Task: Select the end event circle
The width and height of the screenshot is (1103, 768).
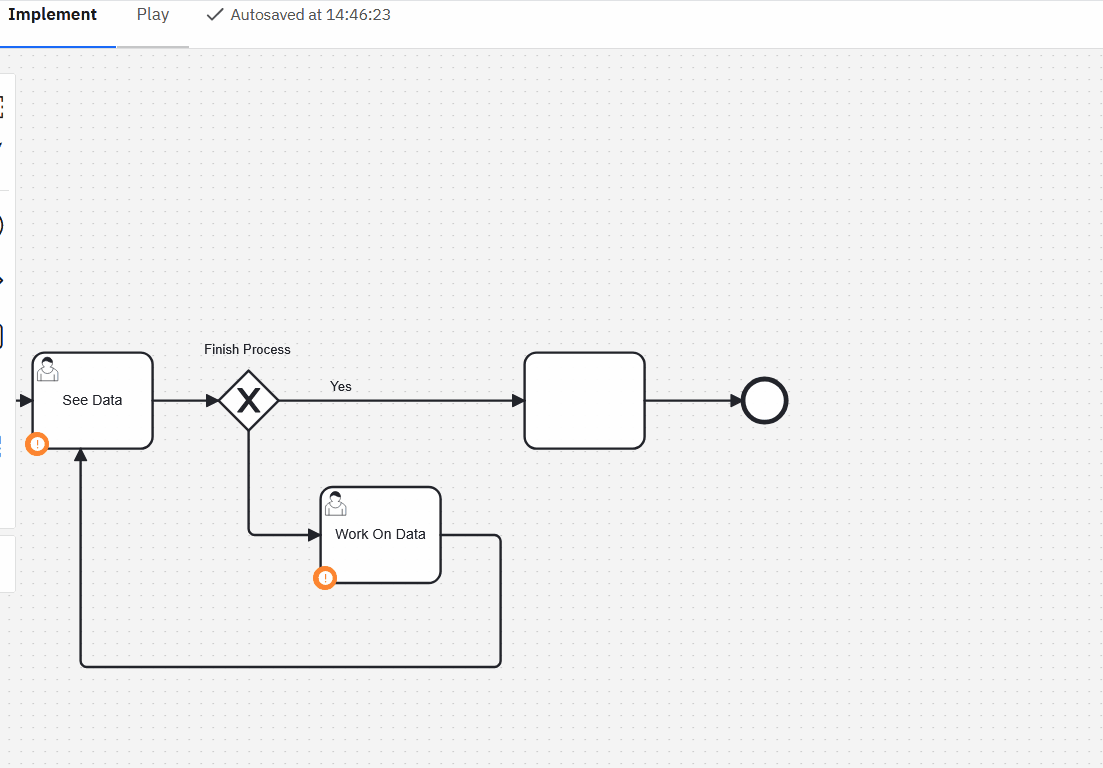Action: pyautogui.click(x=765, y=401)
